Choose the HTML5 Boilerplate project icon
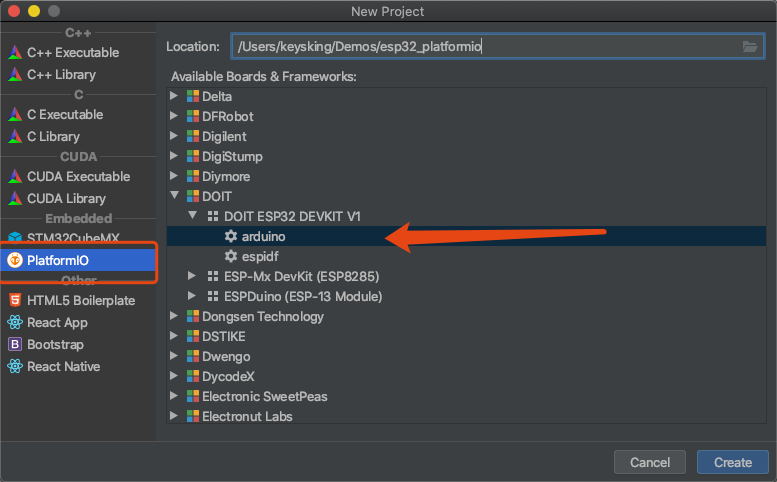Screen dimensions: 777x482 tap(15, 300)
